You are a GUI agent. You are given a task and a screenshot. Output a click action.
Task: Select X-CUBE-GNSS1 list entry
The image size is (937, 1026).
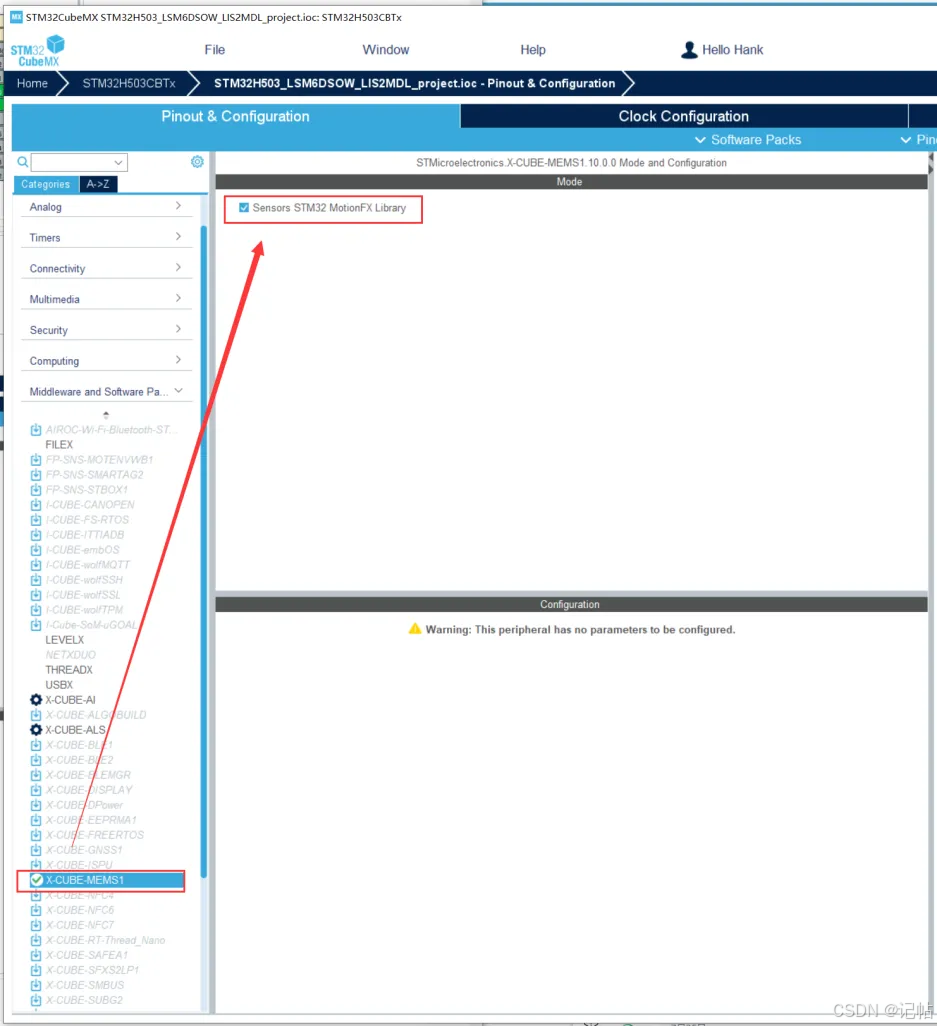pyautogui.click(x=84, y=851)
